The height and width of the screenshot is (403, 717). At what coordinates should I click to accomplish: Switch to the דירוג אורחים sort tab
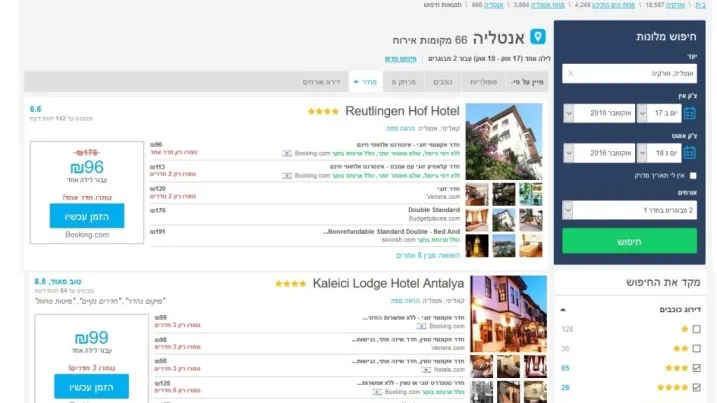[321, 82]
